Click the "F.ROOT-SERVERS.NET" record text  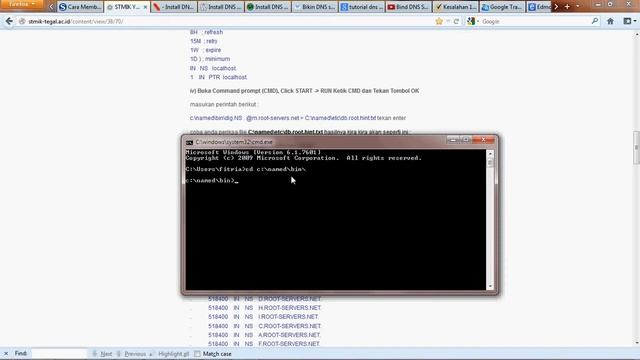(289, 344)
